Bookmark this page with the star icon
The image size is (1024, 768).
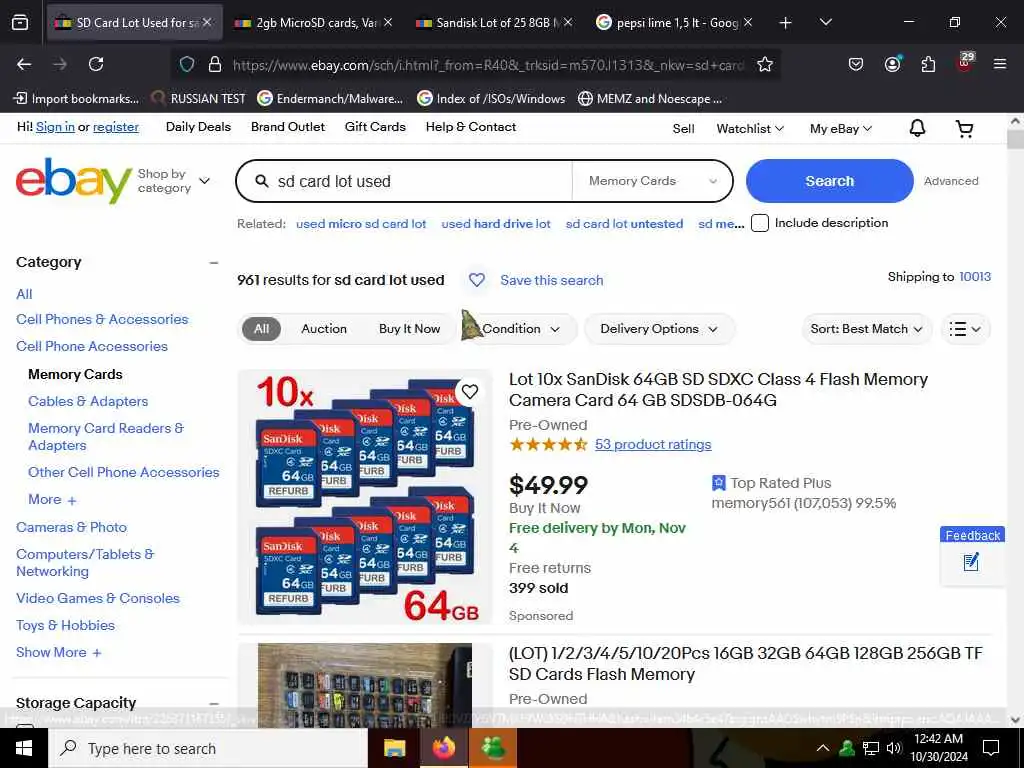tap(765, 64)
